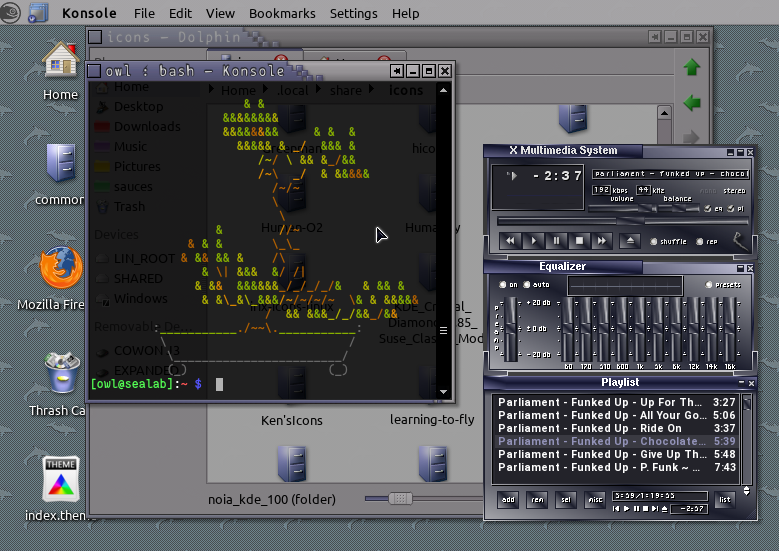Click the XMMS balance slider
Image resolution: width=779 pixels, height=551 pixels.
pos(679,209)
